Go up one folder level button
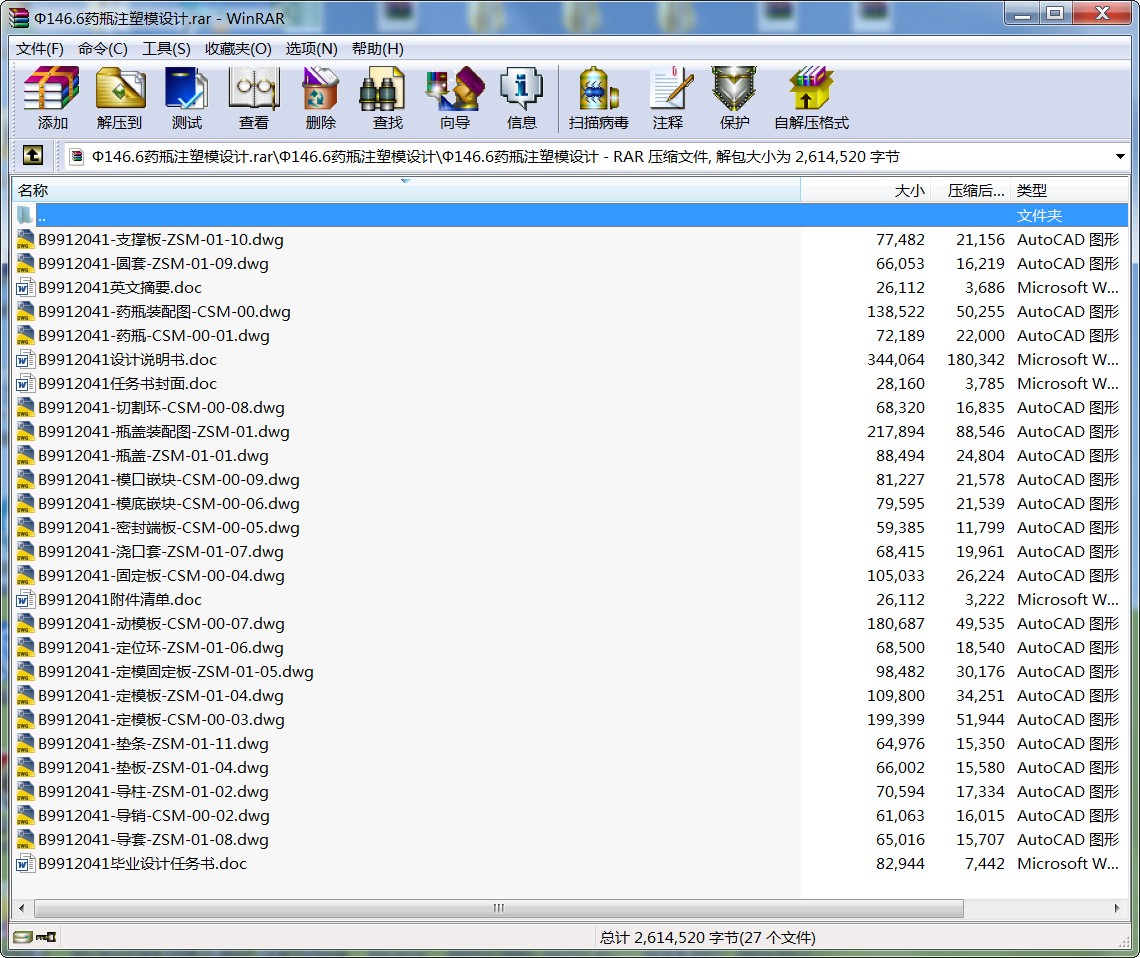 coord(33,156)
